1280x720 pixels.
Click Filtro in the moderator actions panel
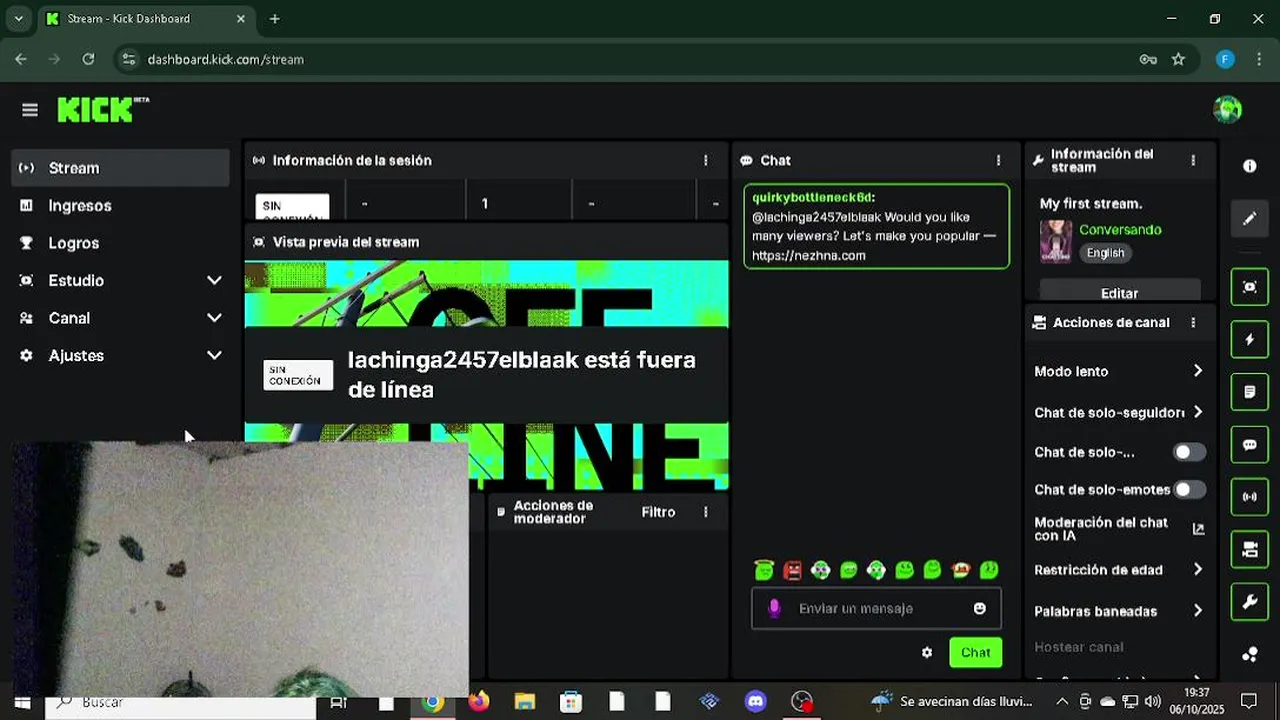(x=658, y=512)
